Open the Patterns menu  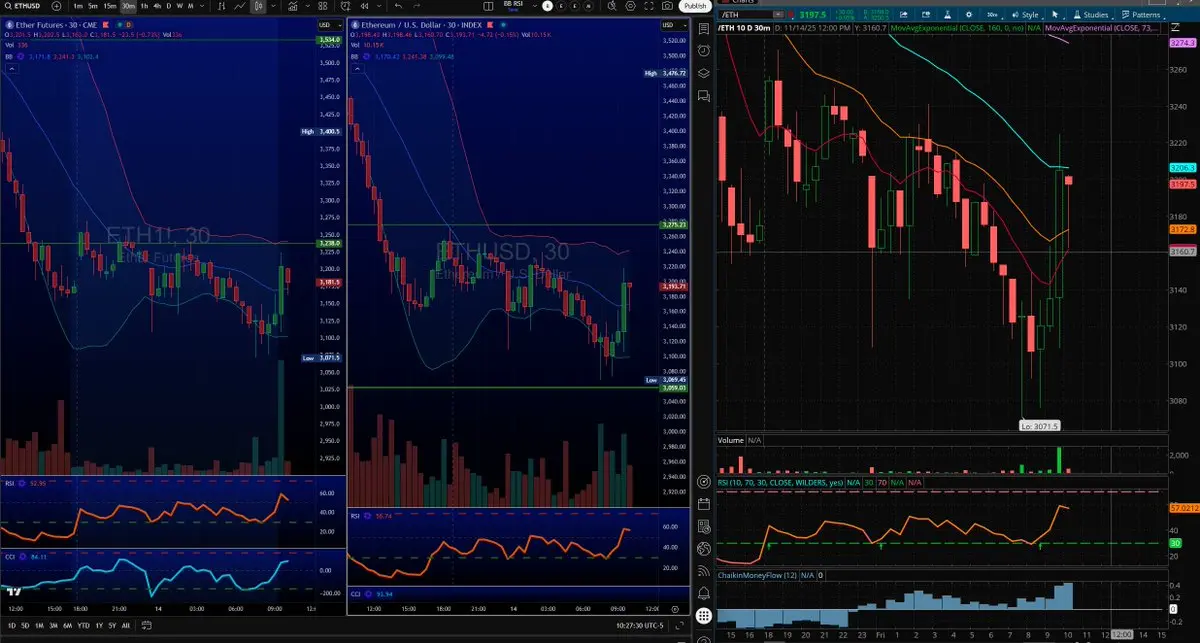pyautogui.click(x=1142, y=15)
